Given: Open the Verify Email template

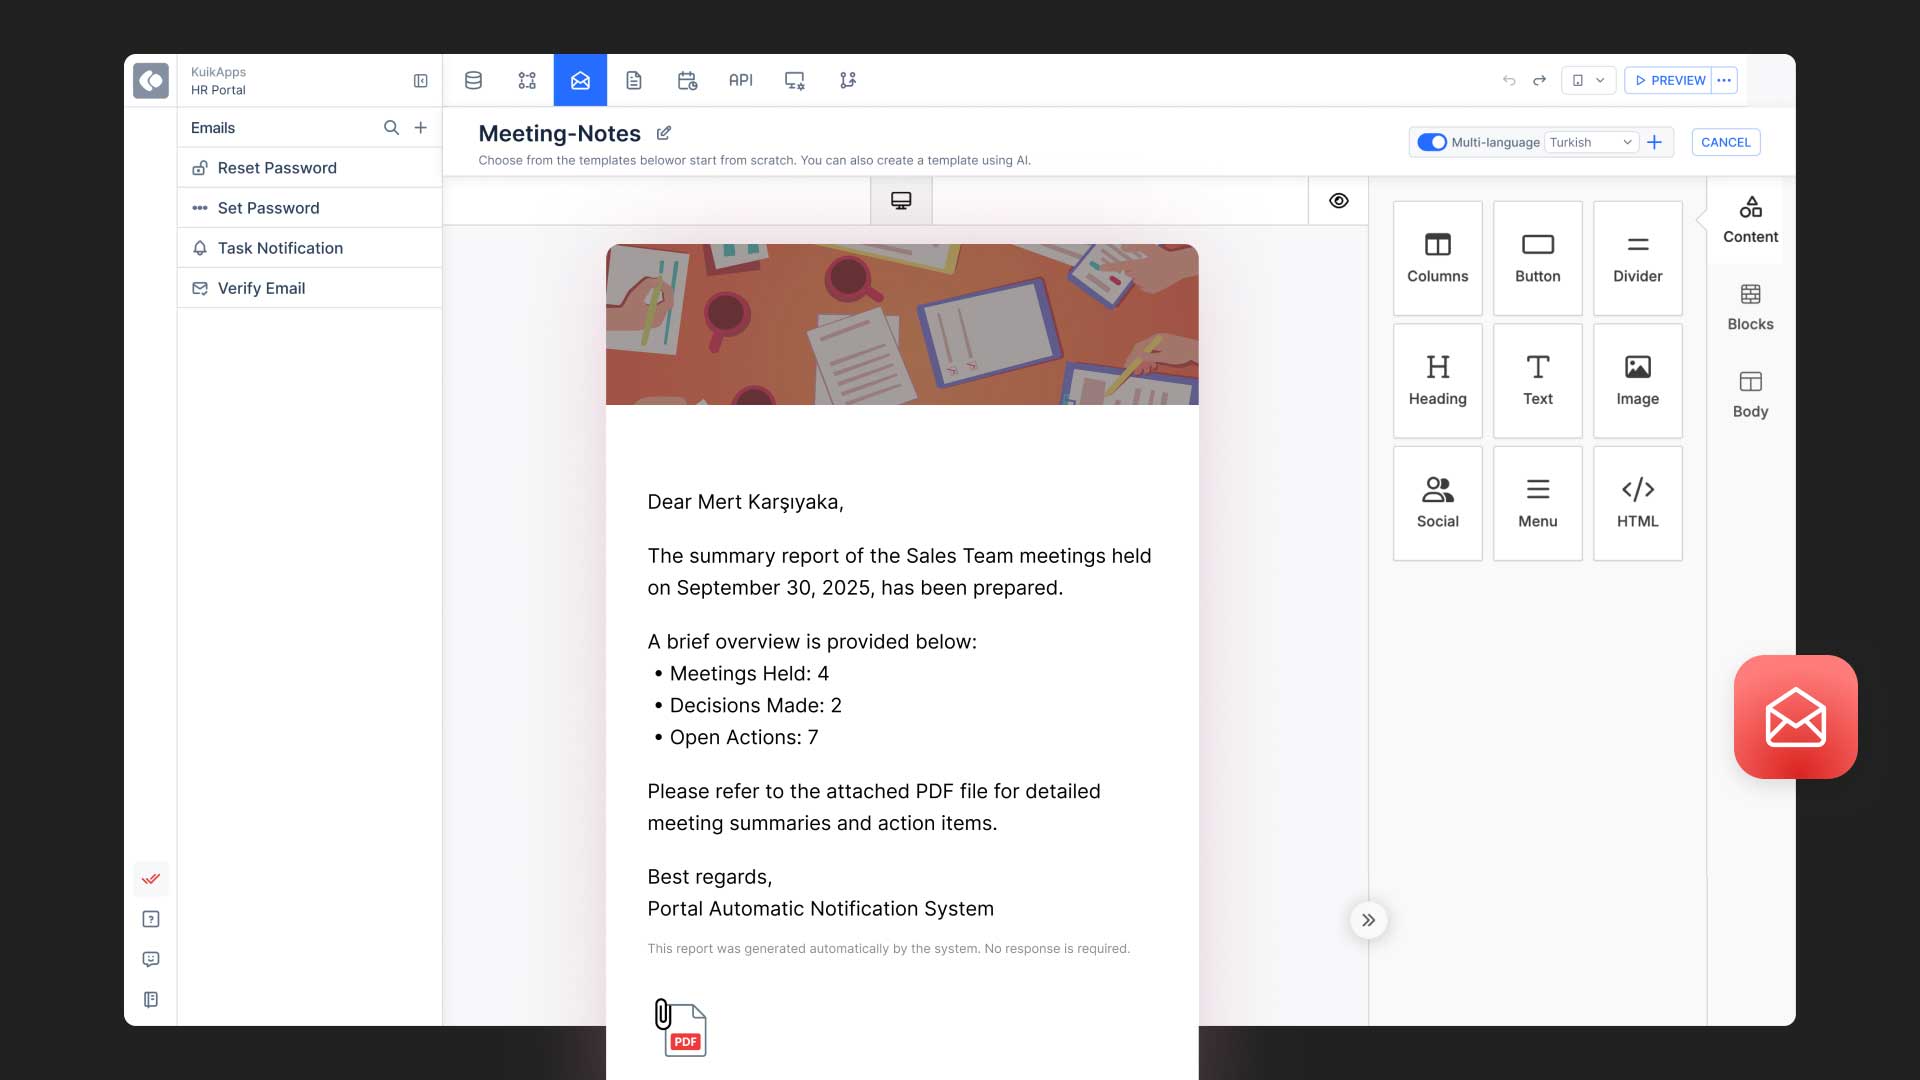Looking at the screenshot, I should click(261, 288).
